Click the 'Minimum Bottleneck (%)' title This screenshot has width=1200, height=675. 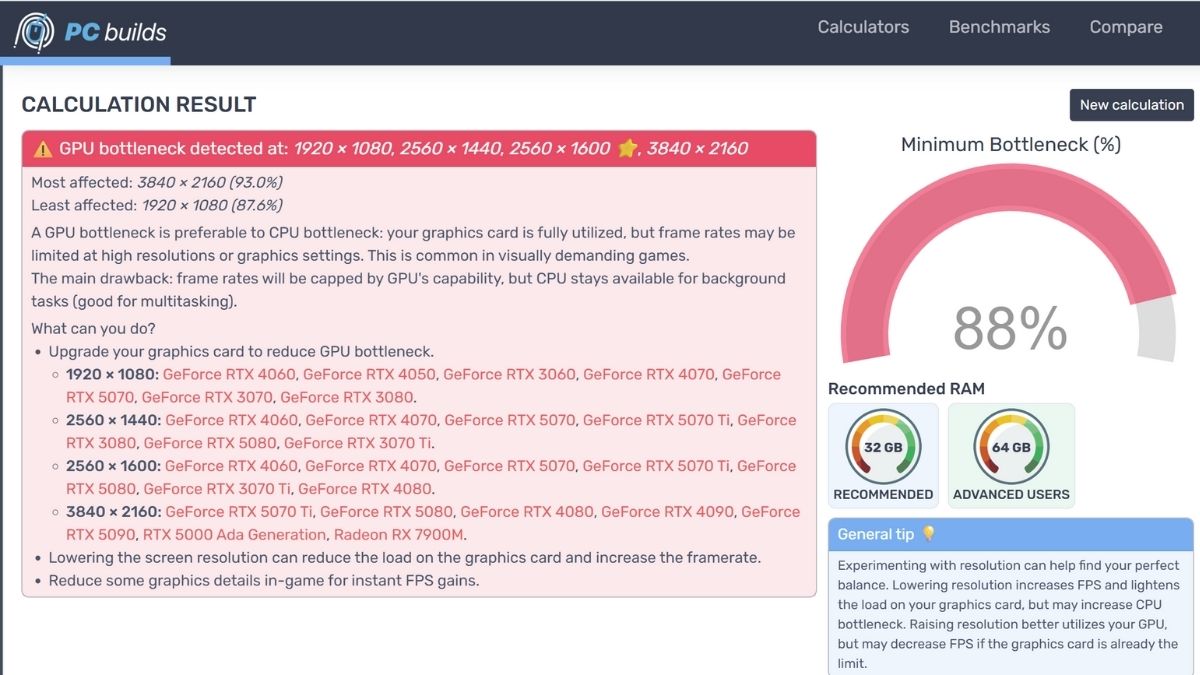click(x=1010, y=145)
